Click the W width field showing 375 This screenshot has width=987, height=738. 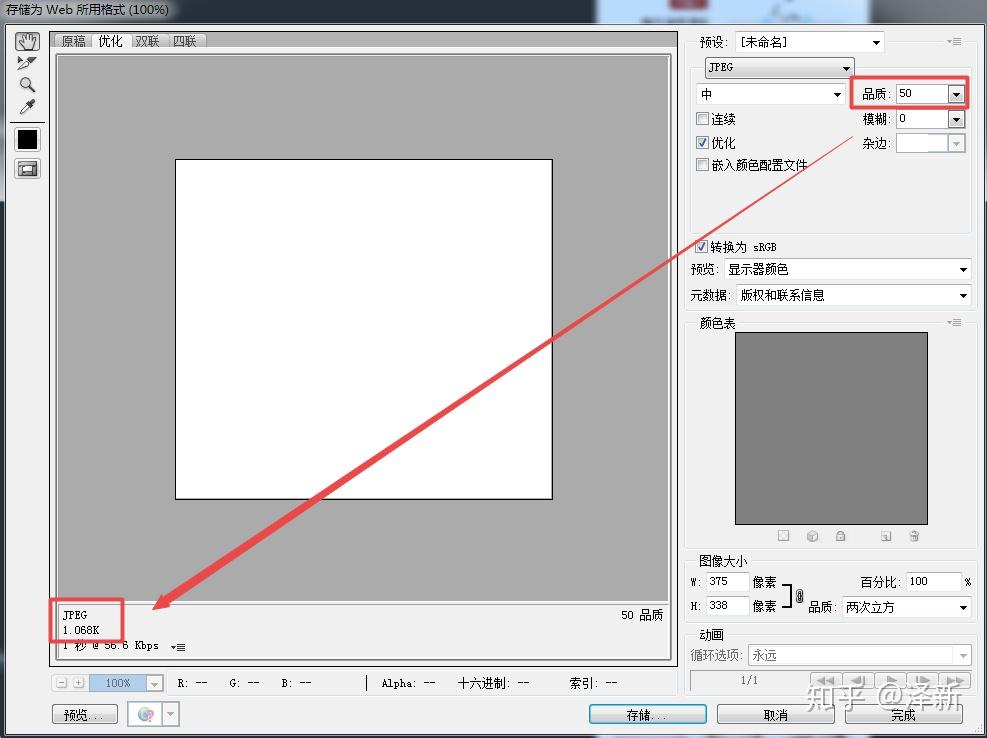click(728, 582)
